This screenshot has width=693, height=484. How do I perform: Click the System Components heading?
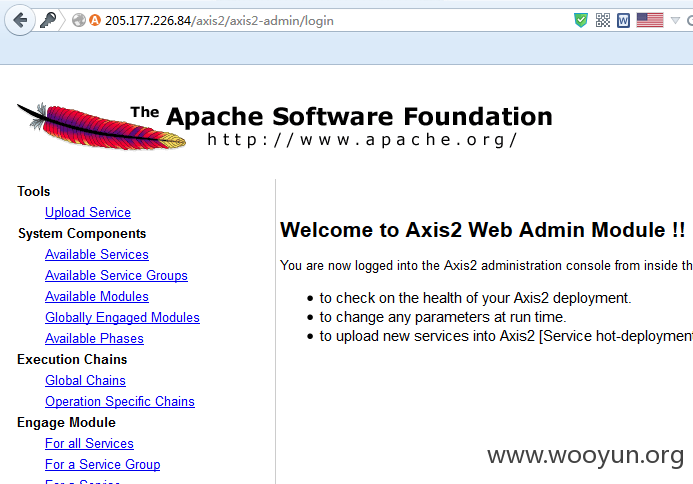tap(82, 233)
